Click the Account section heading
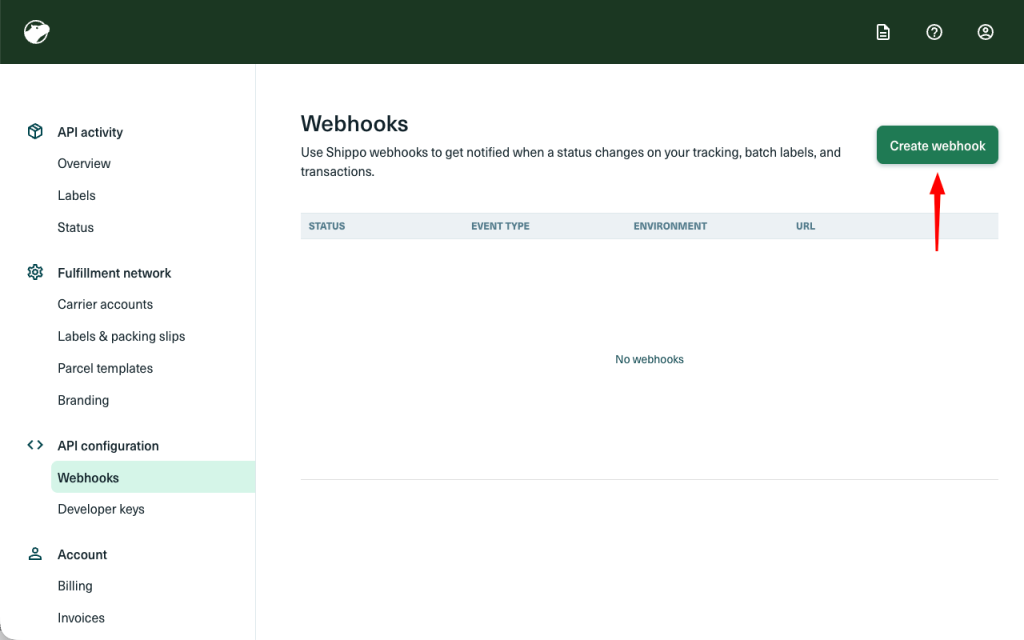 (x=82, y=554)
